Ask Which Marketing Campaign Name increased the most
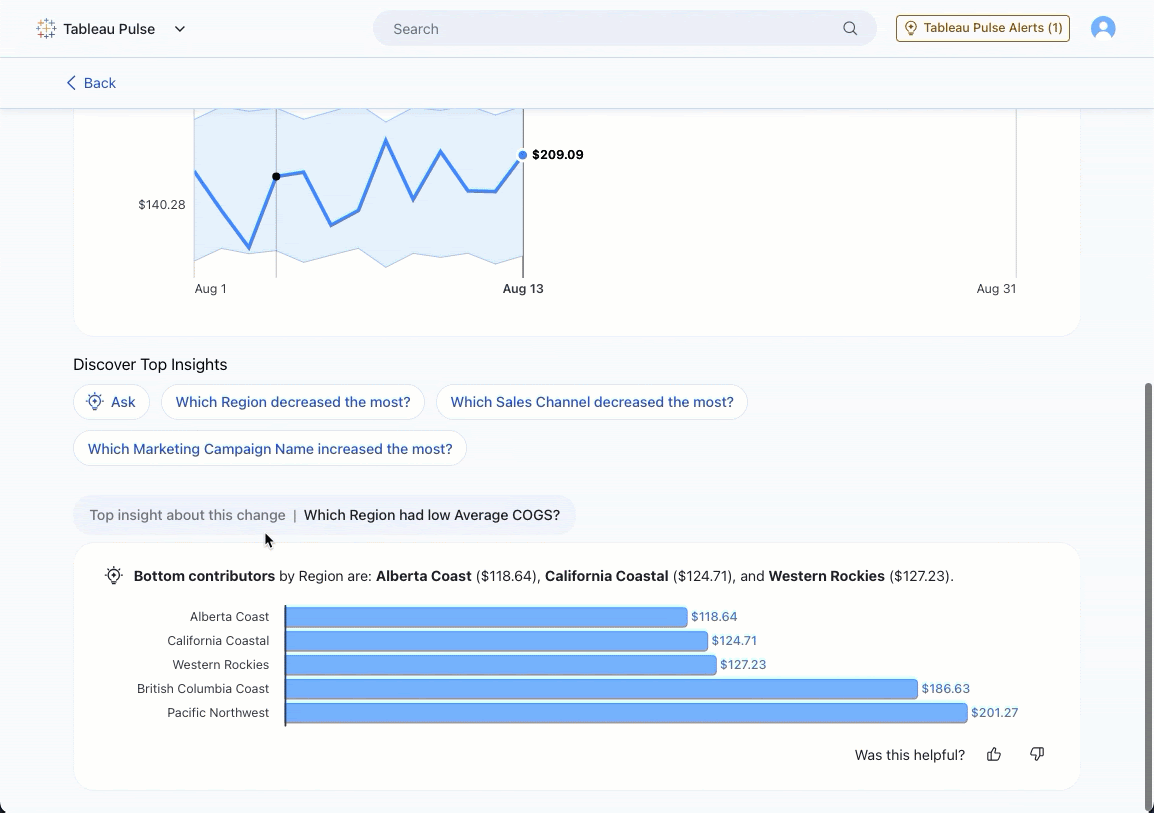This screenshot has height=813, width=1154. pos(270,448)
